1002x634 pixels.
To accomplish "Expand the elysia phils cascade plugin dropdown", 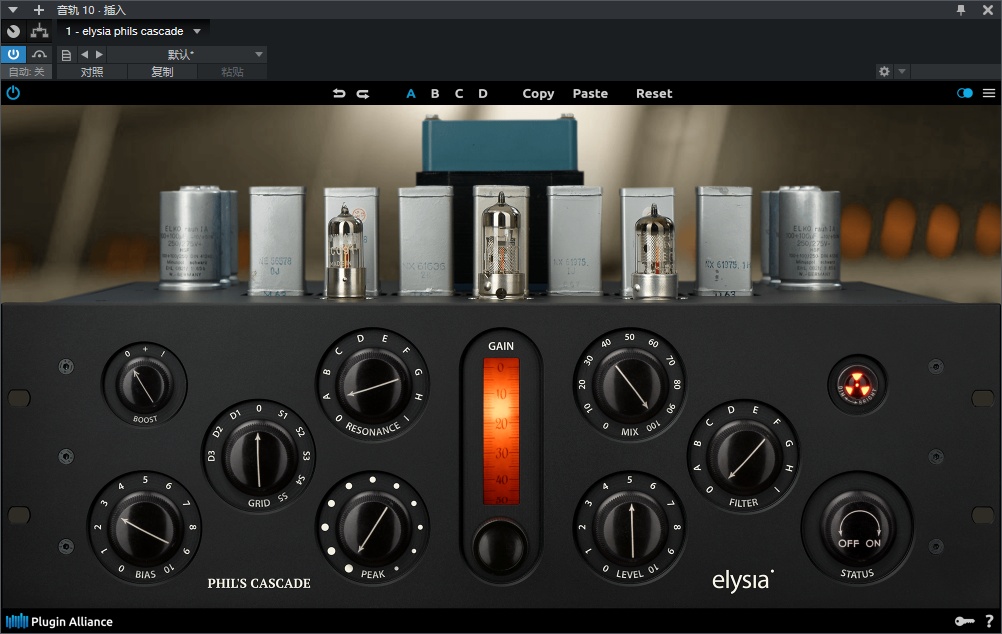I will tap(197, 32).
